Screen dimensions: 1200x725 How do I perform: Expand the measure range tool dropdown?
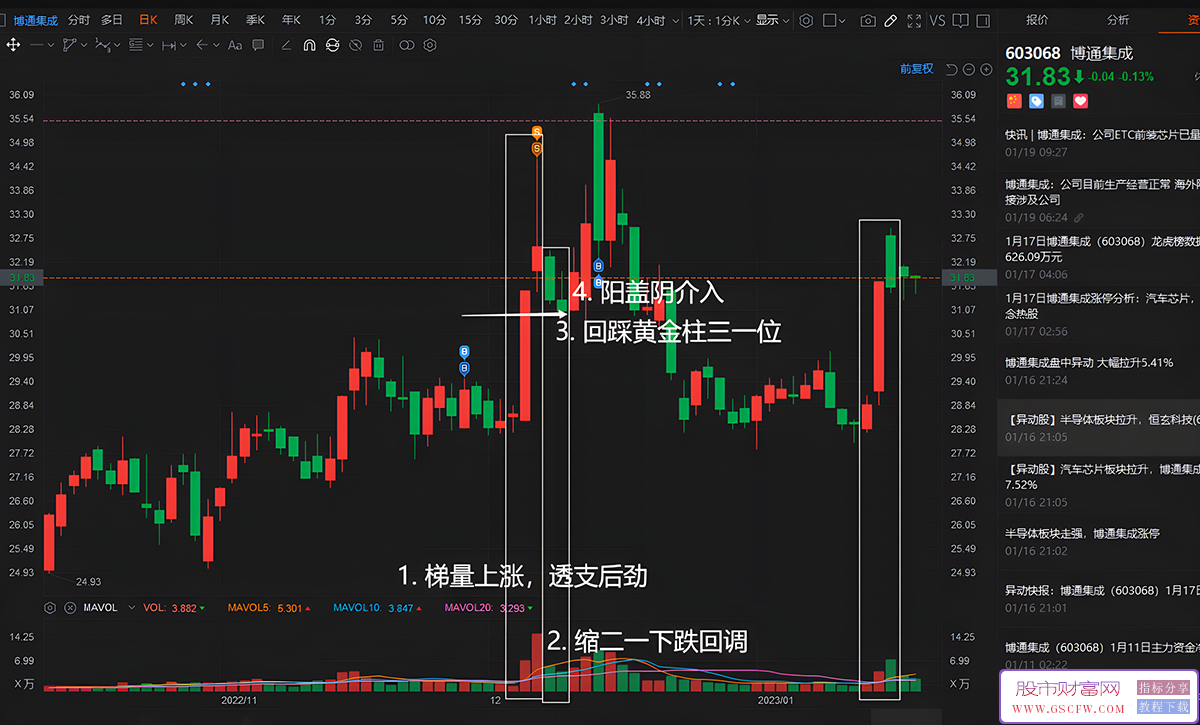click(x=185, y=45)
